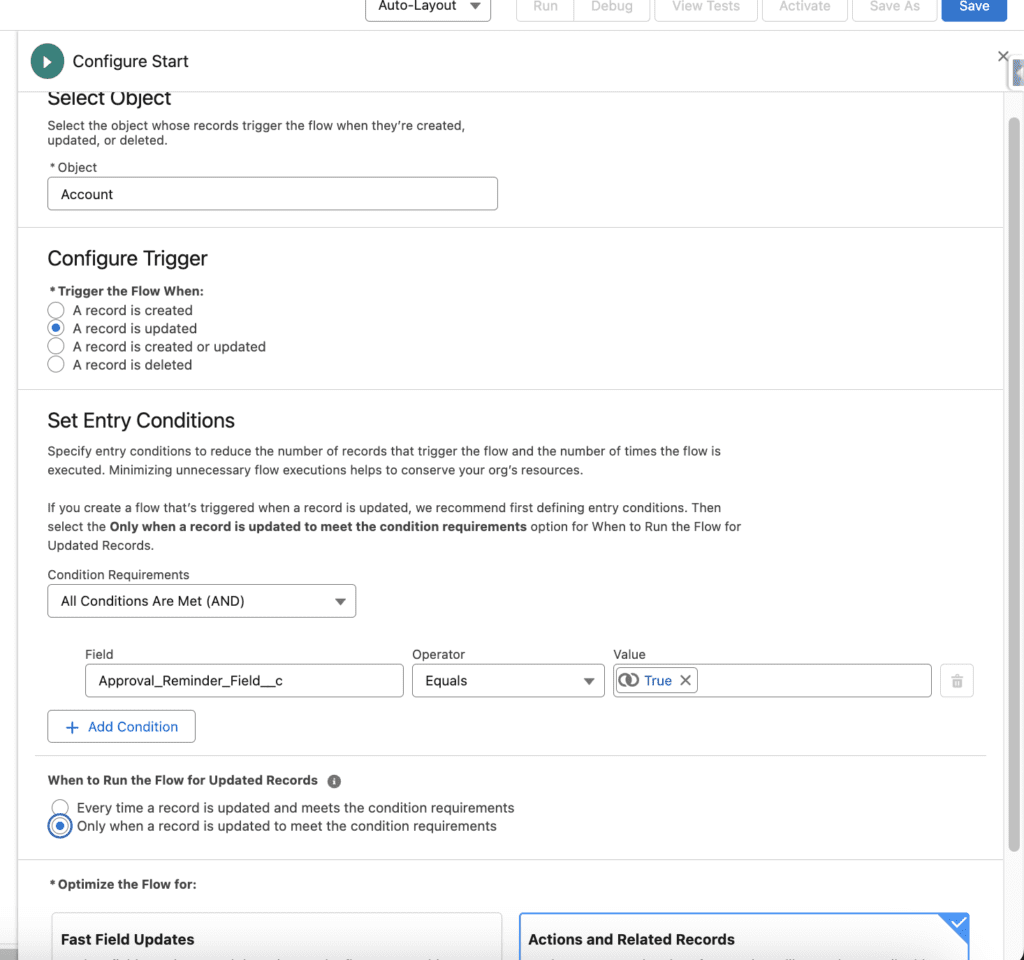Select the Fast Field Updates optimization card
The image size is (1024, 960).
275,936
